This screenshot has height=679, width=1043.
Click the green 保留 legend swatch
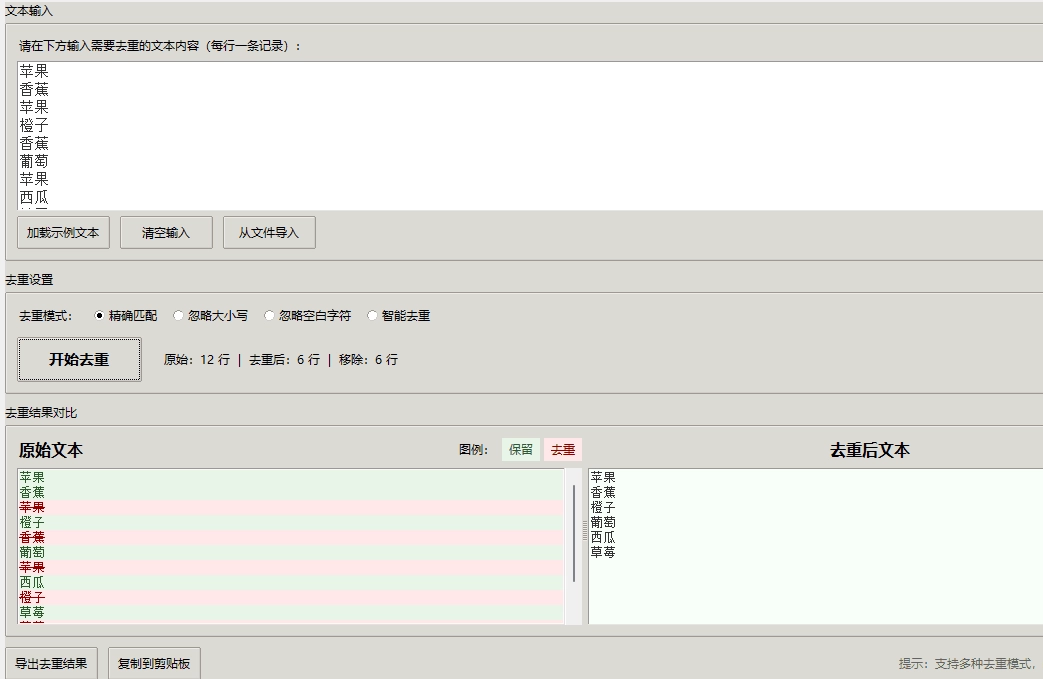[520, 450]
